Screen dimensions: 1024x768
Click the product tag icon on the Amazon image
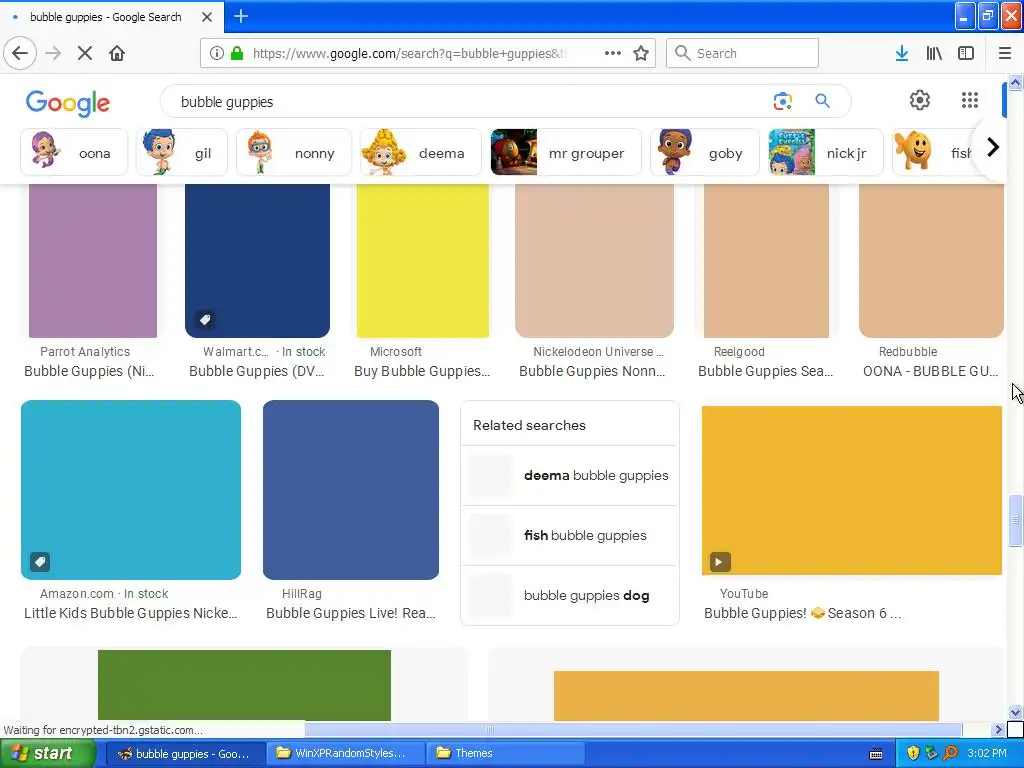pos(40,562)
